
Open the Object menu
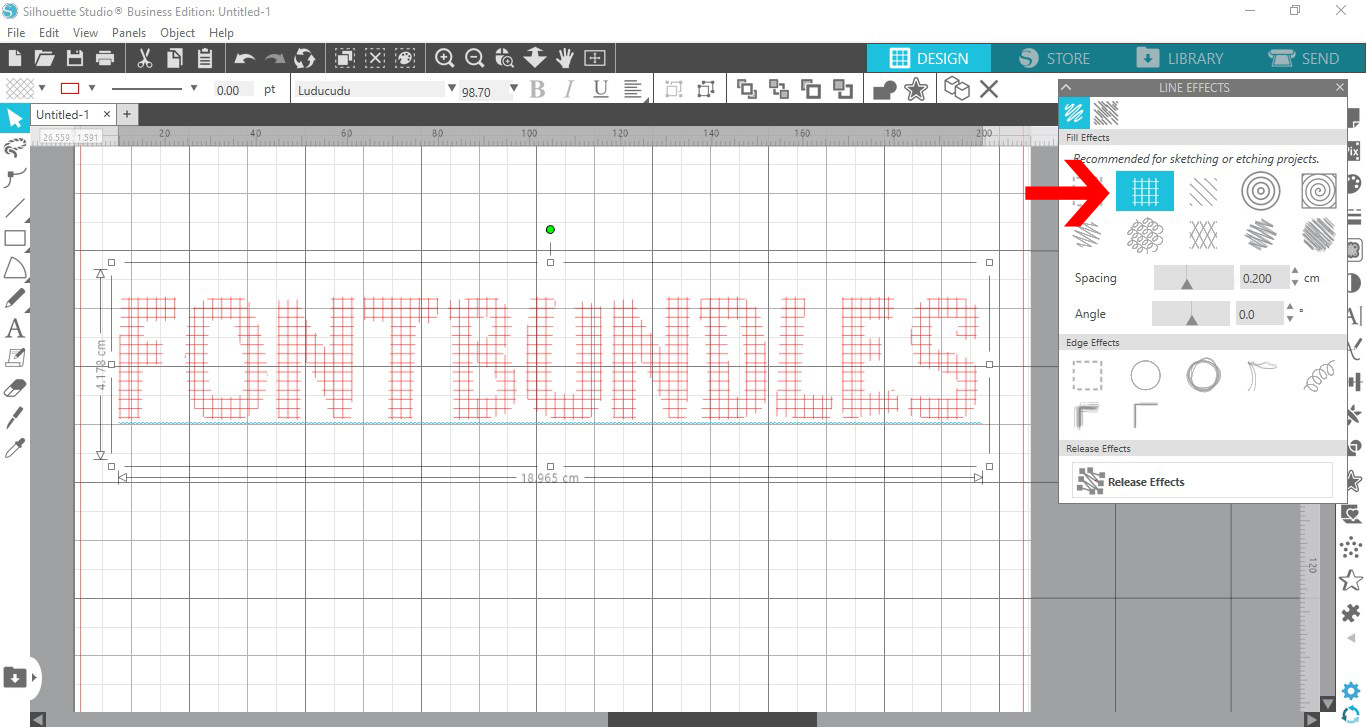178,33
